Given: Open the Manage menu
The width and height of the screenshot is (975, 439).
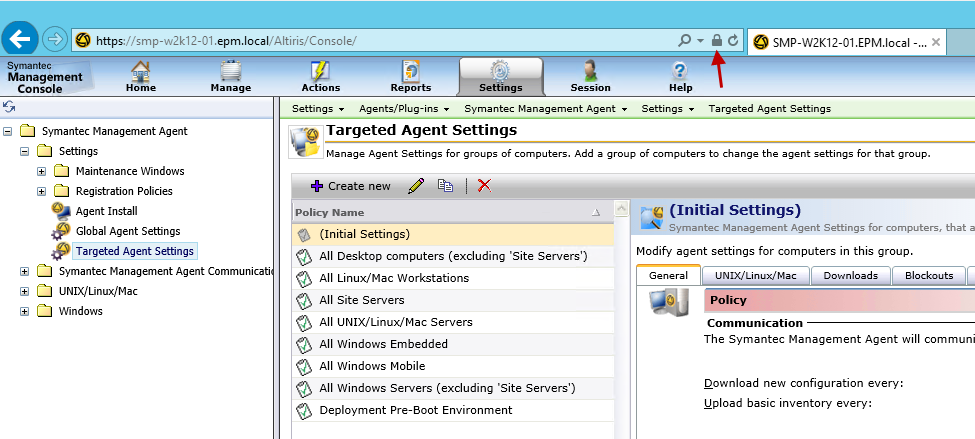Looking at the screenshot, I should coord(231,77).
